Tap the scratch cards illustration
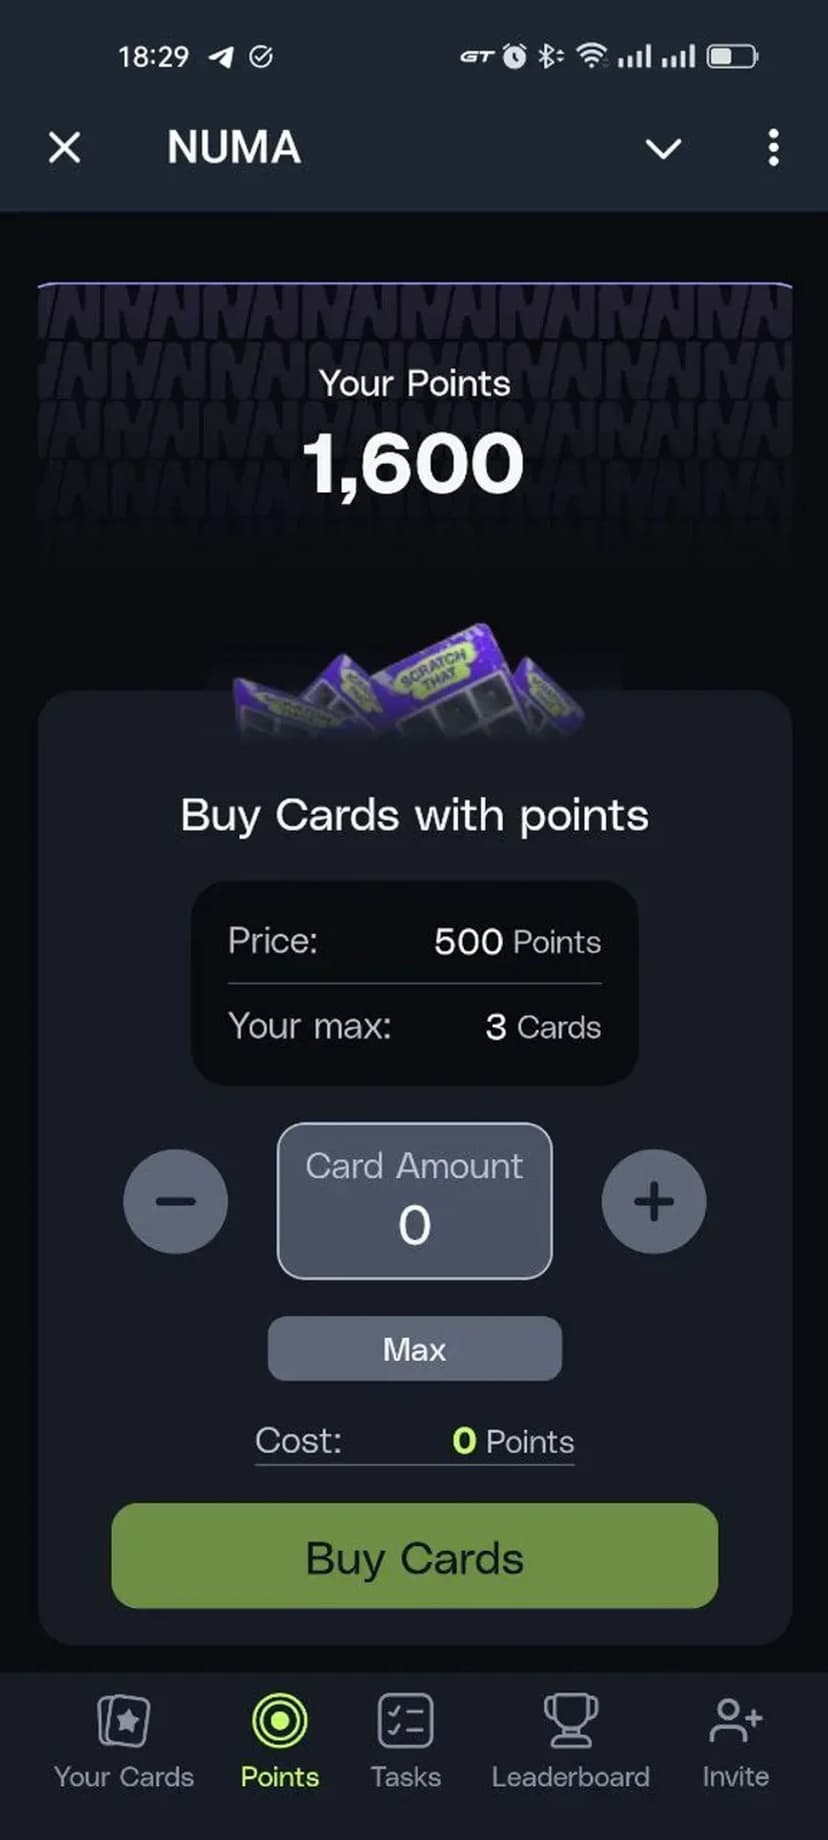The image size is (828, 1840). coord(410,682)
